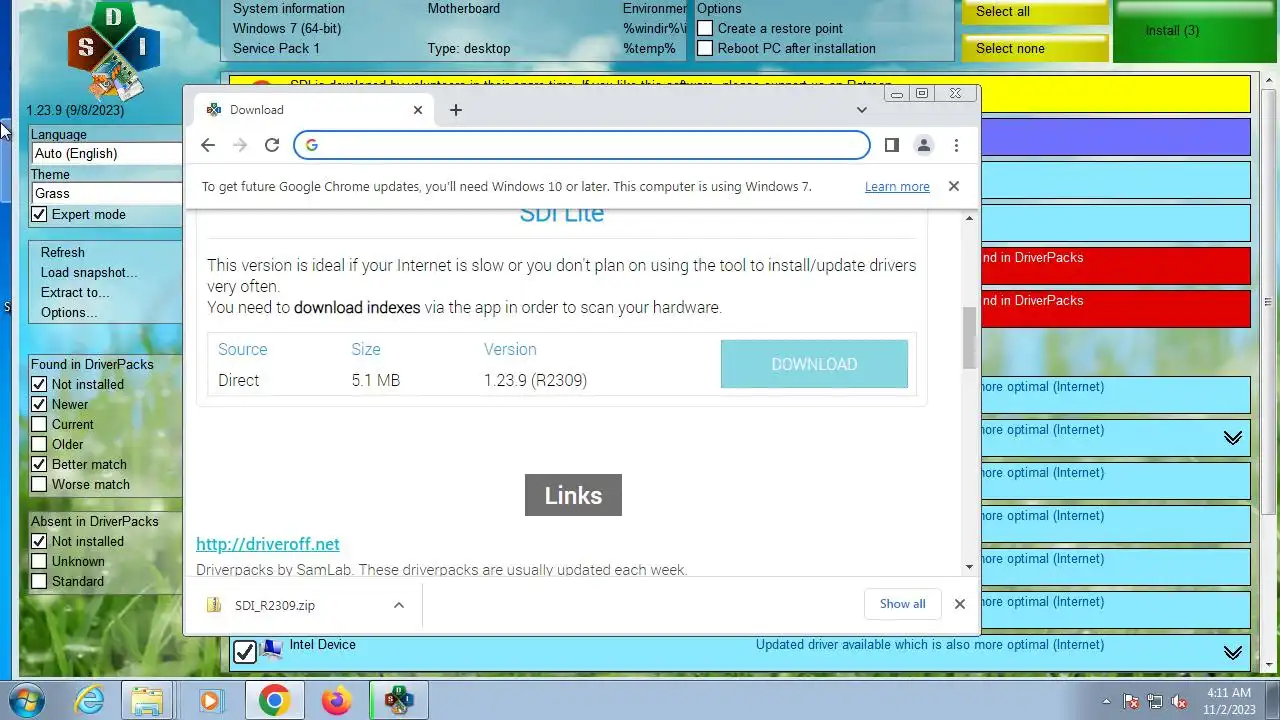Click the SDI Lite DOWNLOAD button
The height and width of the screenshot is (720, 1280).
[814, 364]
